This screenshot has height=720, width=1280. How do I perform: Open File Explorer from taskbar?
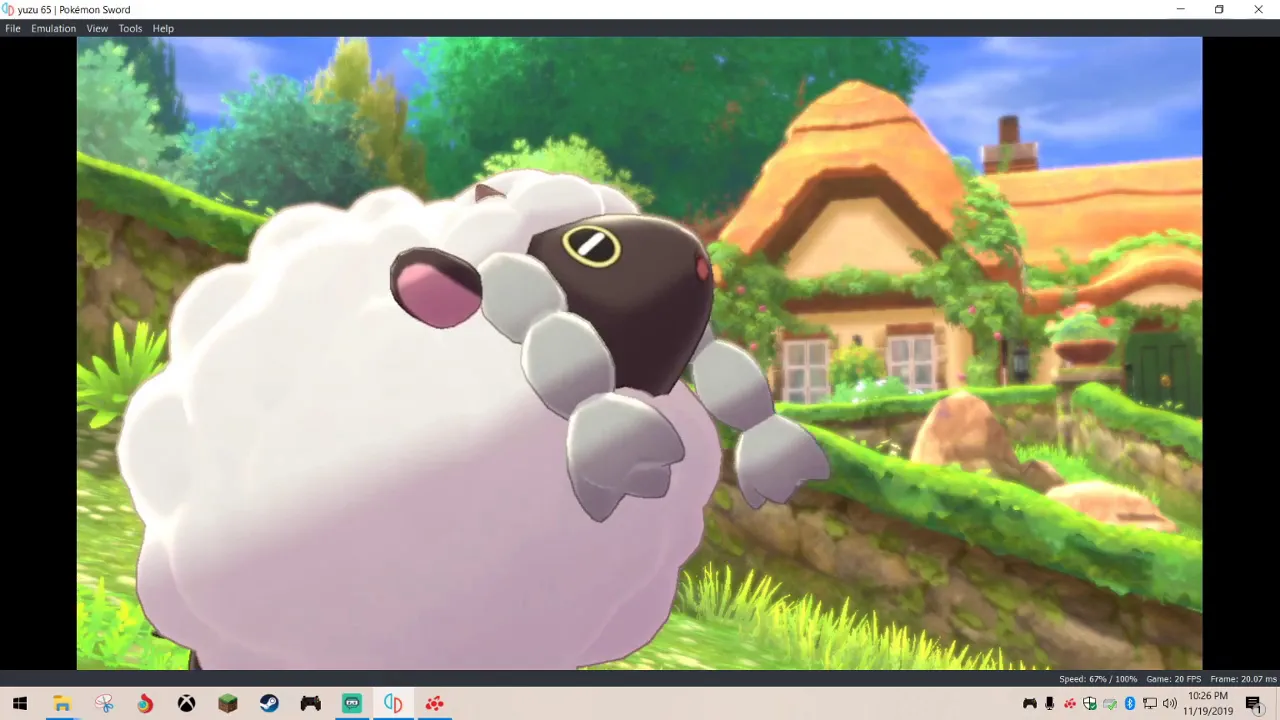(x=62, y=703)
